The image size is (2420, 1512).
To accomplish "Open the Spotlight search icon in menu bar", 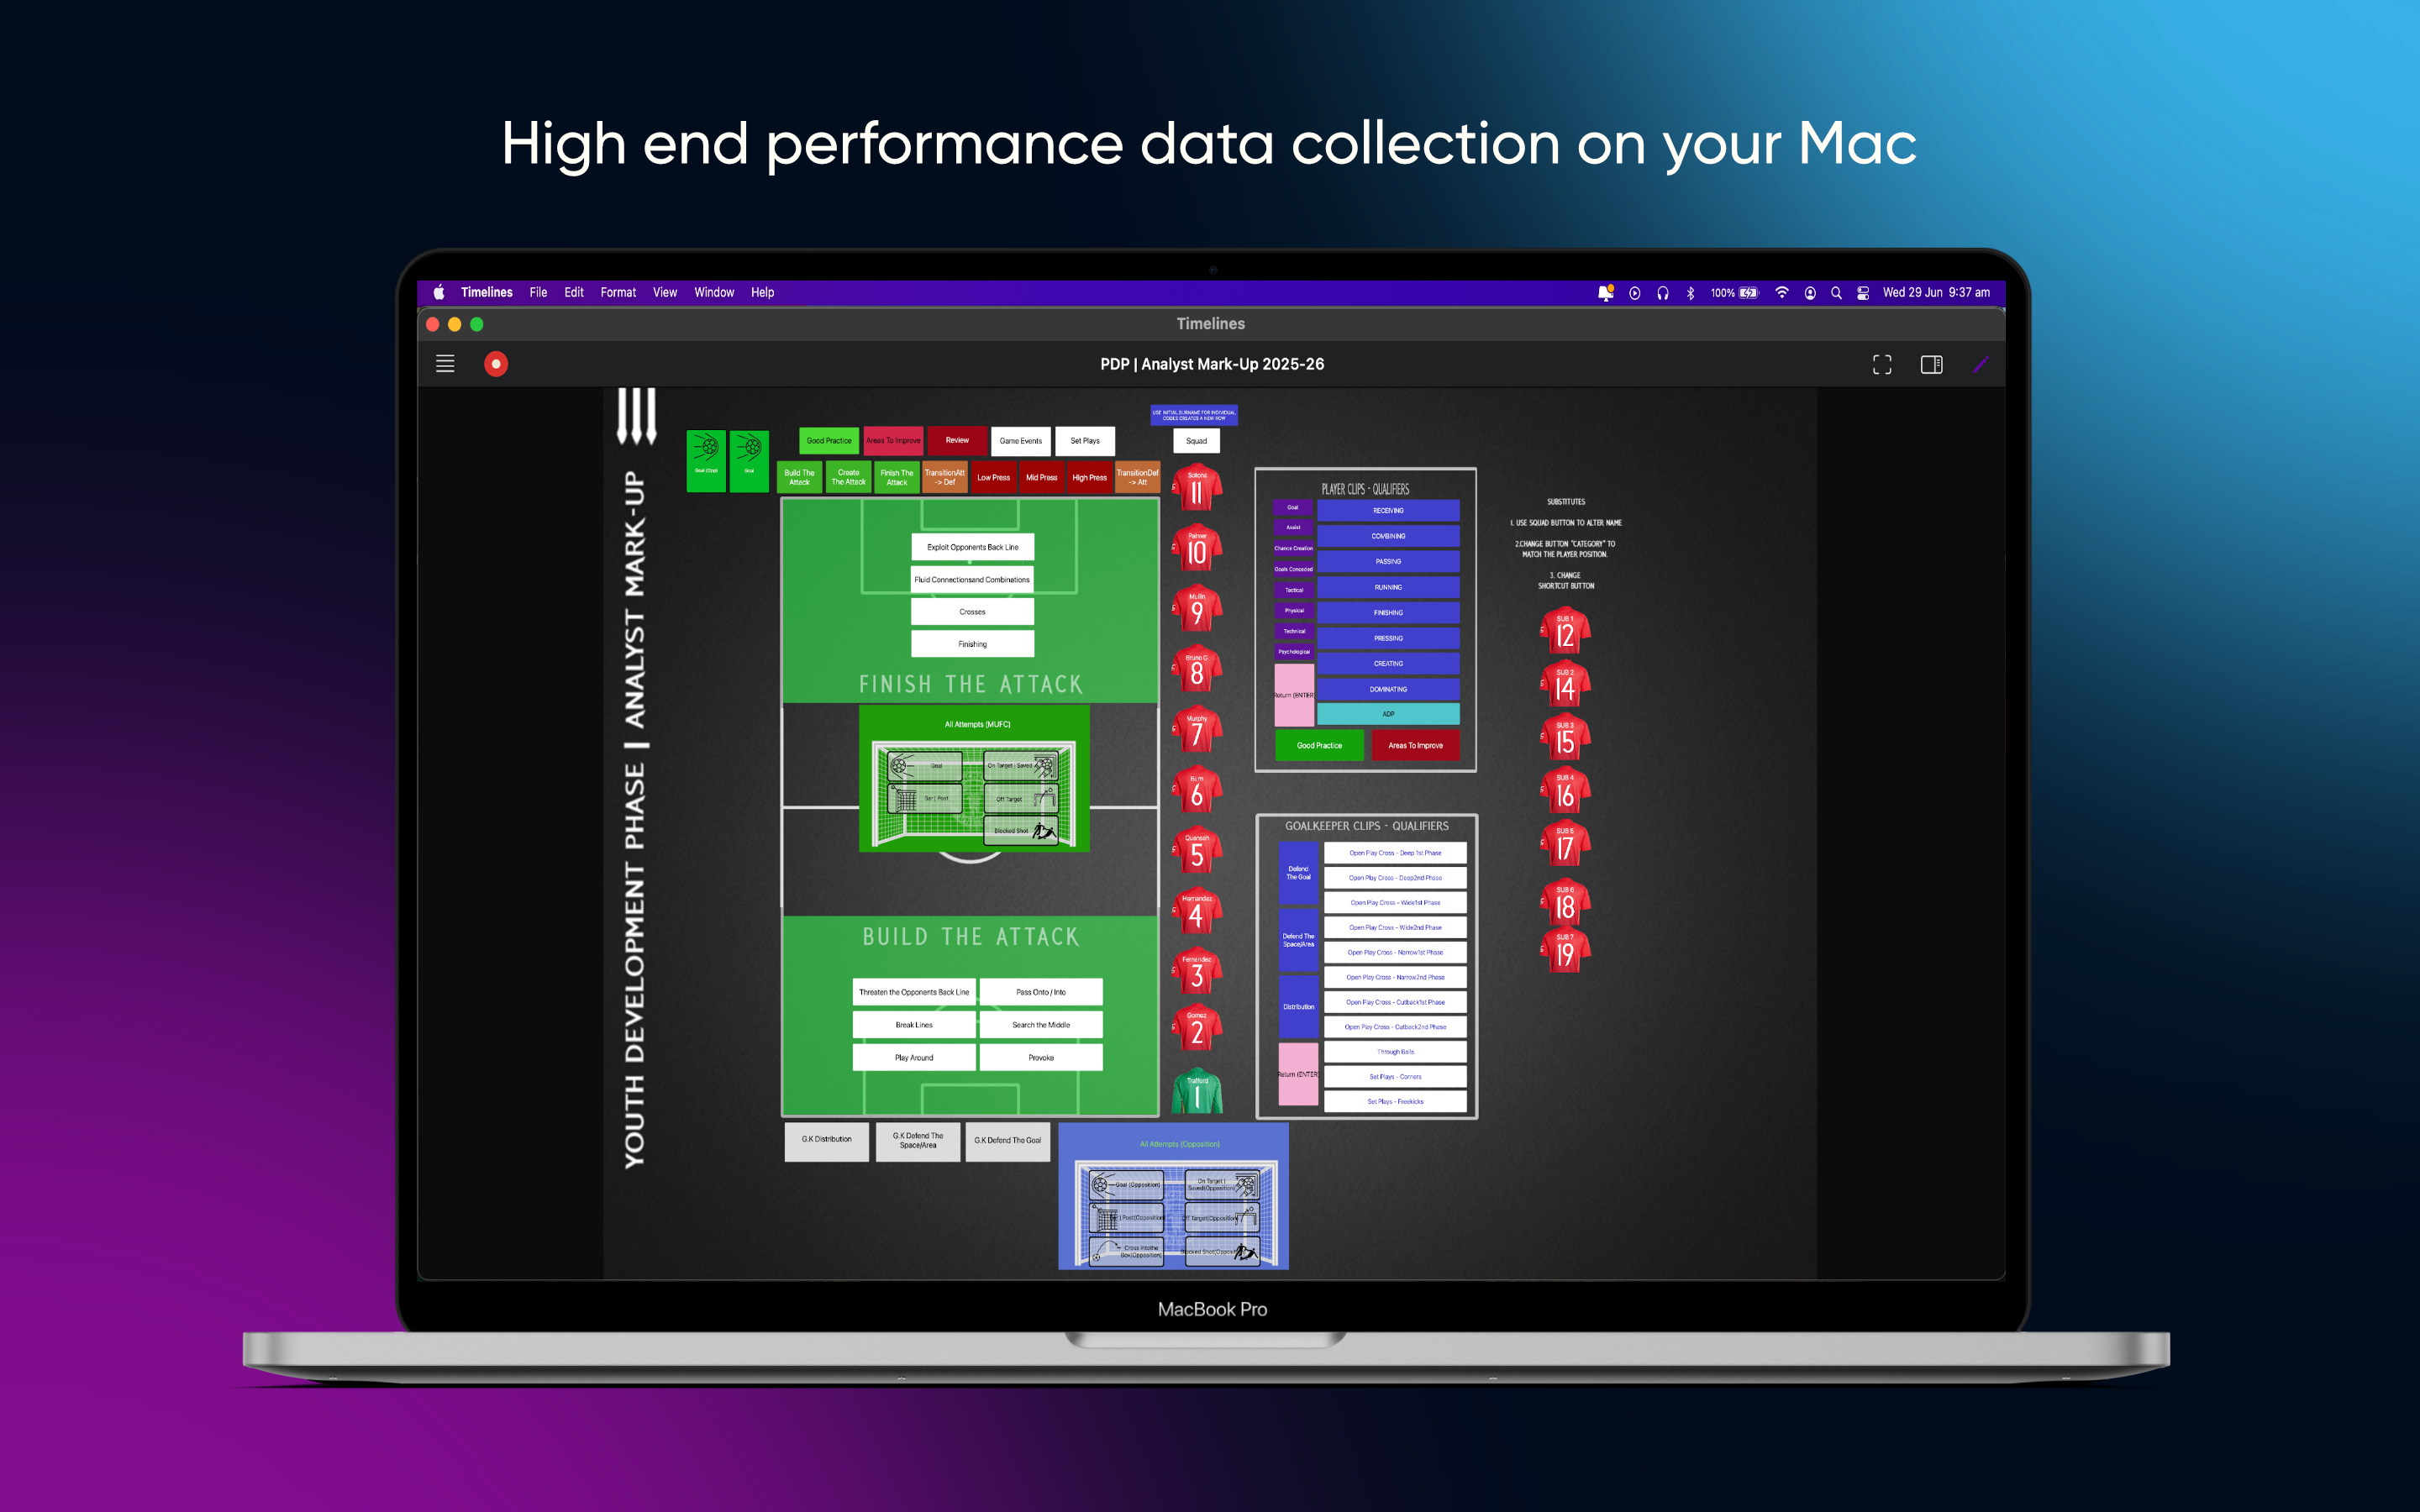I will [x=1836, y=293].
